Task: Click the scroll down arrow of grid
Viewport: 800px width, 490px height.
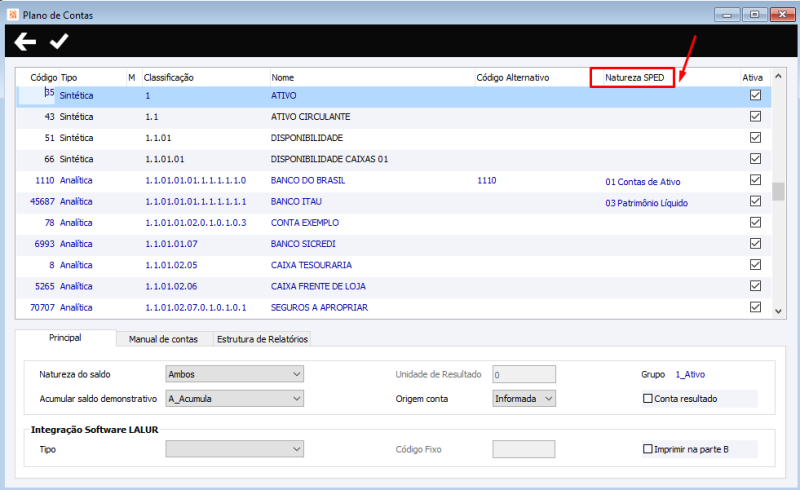Action: point(778,311)
